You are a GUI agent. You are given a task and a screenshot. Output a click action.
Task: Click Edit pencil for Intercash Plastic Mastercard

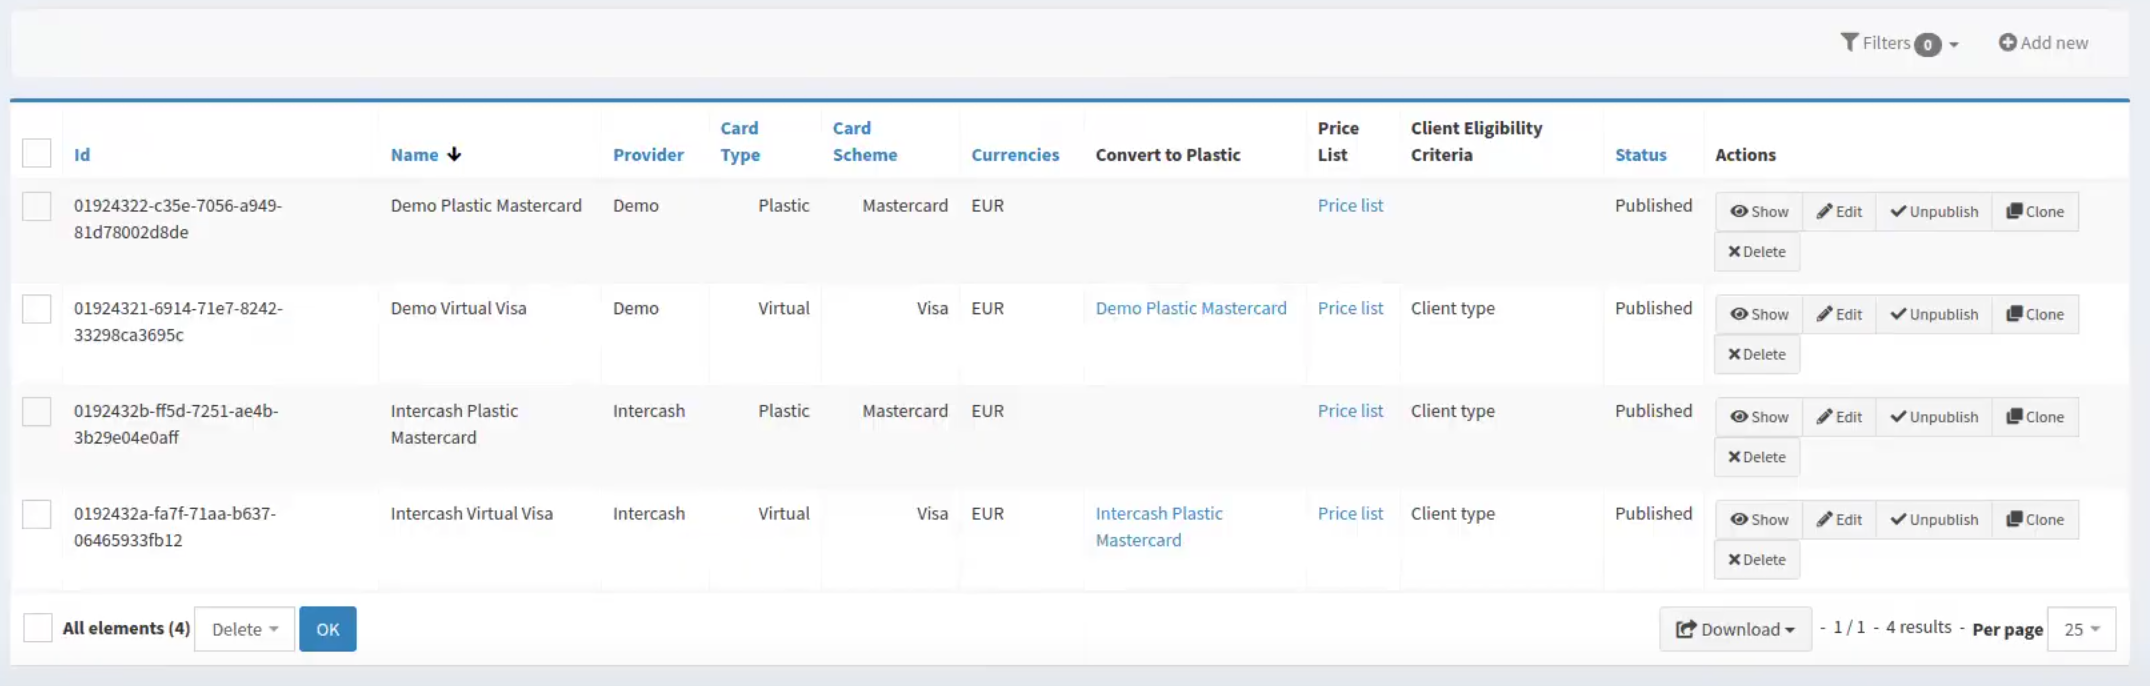[x=1825, y=417]
